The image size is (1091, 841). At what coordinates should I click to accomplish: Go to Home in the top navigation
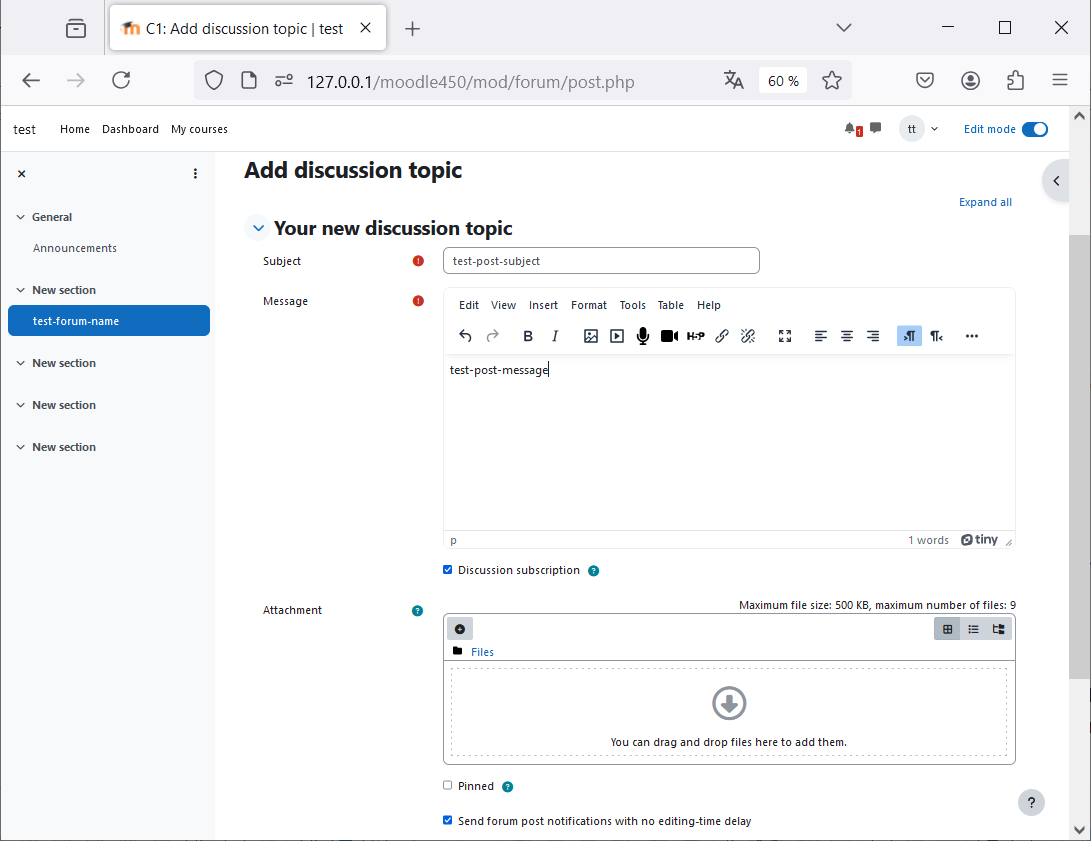(x=74, y=129)
